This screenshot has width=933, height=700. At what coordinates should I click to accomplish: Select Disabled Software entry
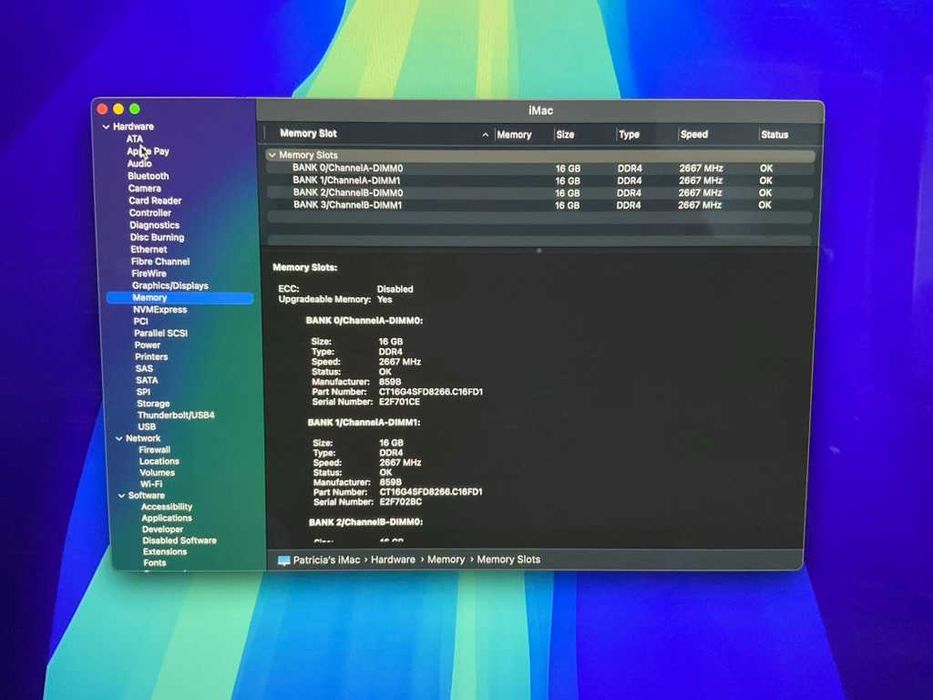(x=180, y=541)
